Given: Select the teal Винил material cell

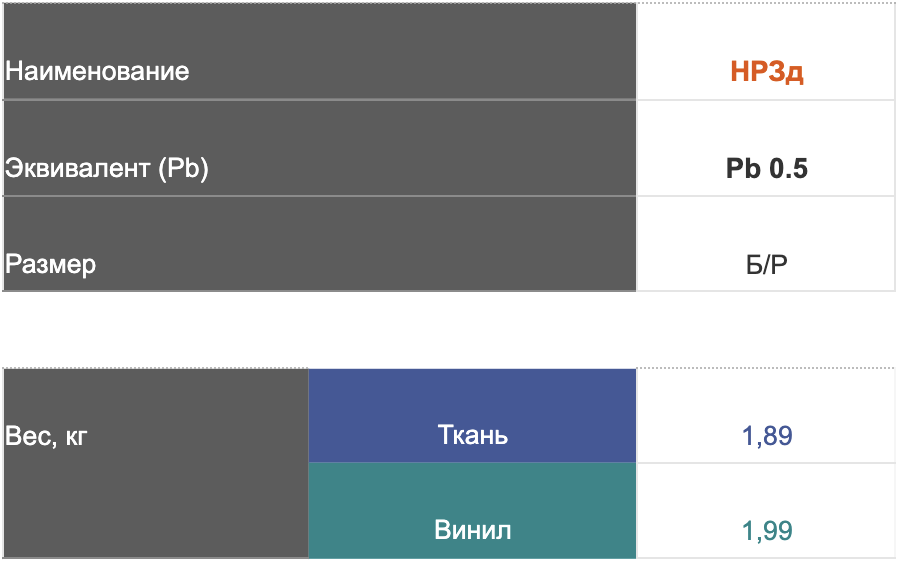Looking at the screenshot, I should click(x=472, y=511).
